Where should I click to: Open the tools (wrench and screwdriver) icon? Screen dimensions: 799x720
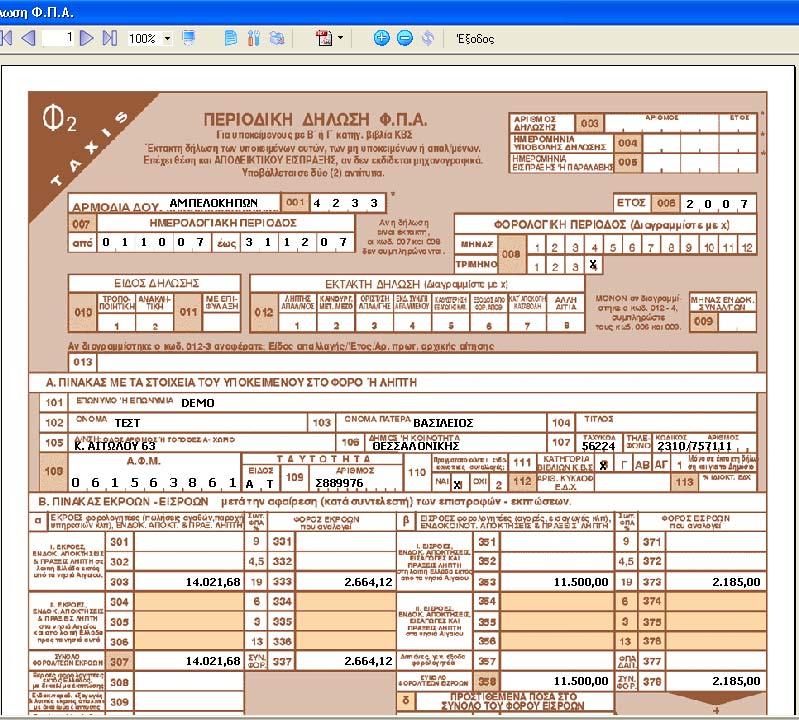tap(253, 38)
